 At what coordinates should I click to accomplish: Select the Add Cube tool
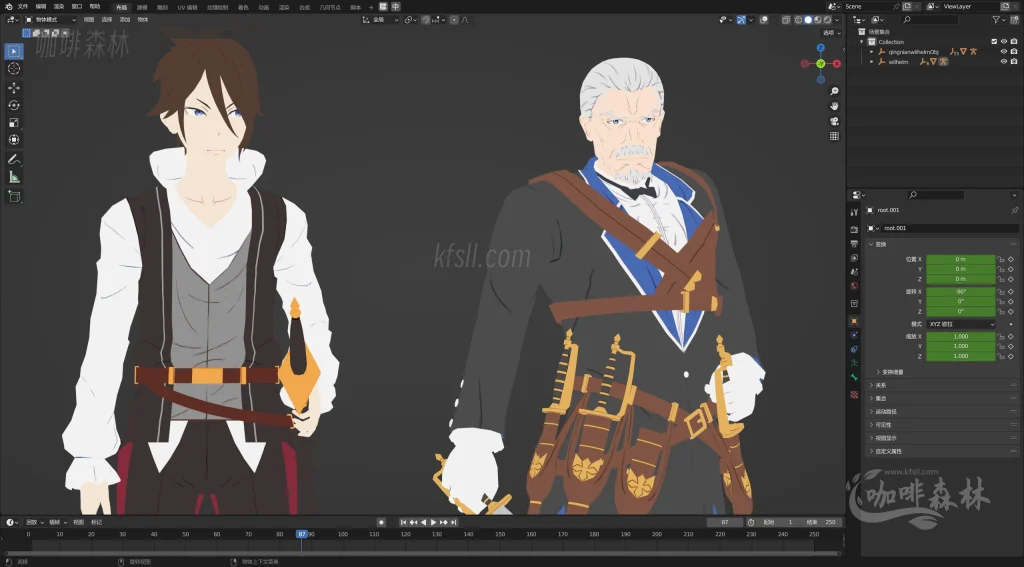click(14, 196)
